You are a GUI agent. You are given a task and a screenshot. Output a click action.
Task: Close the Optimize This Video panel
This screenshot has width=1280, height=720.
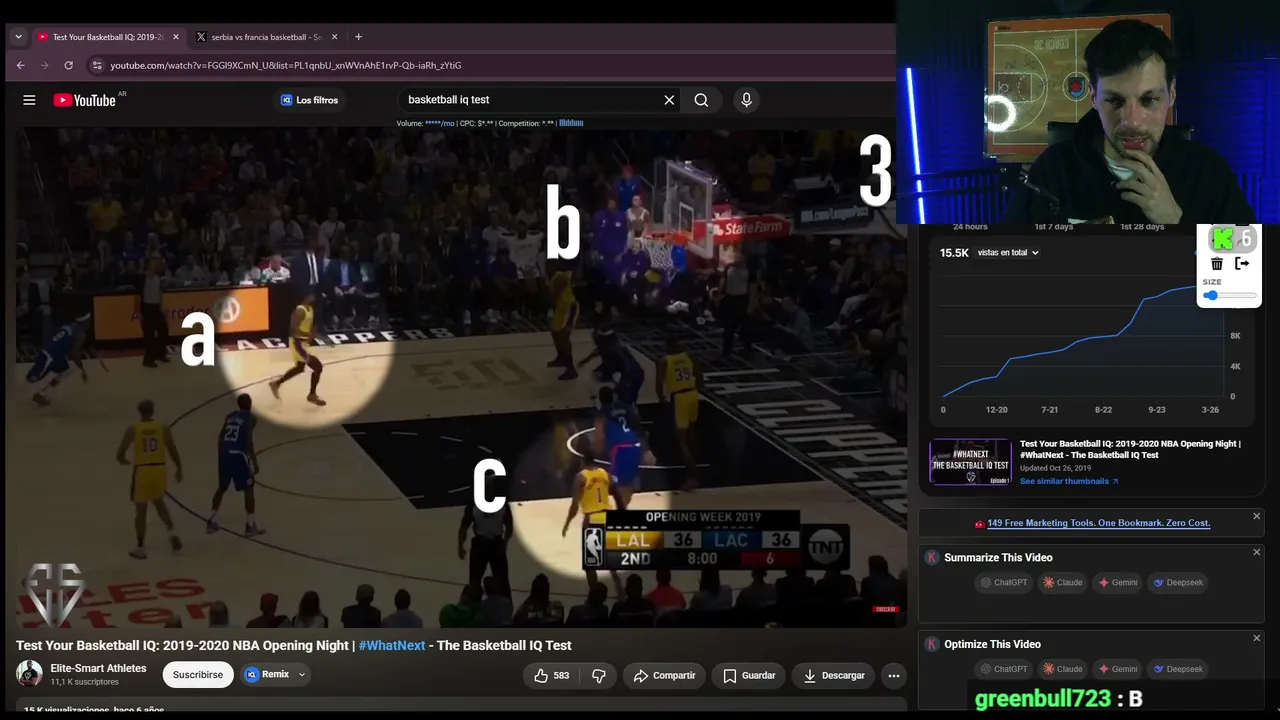[x=1257, y=638]
